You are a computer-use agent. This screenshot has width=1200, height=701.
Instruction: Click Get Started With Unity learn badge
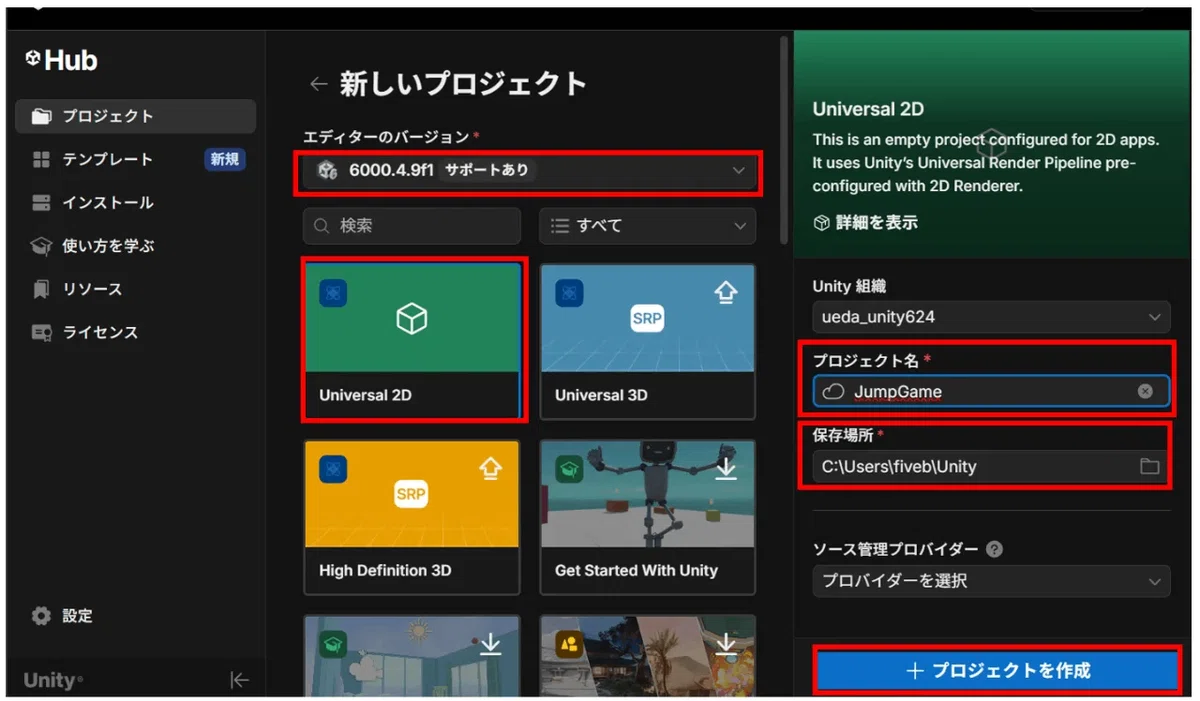click(569, 469)
